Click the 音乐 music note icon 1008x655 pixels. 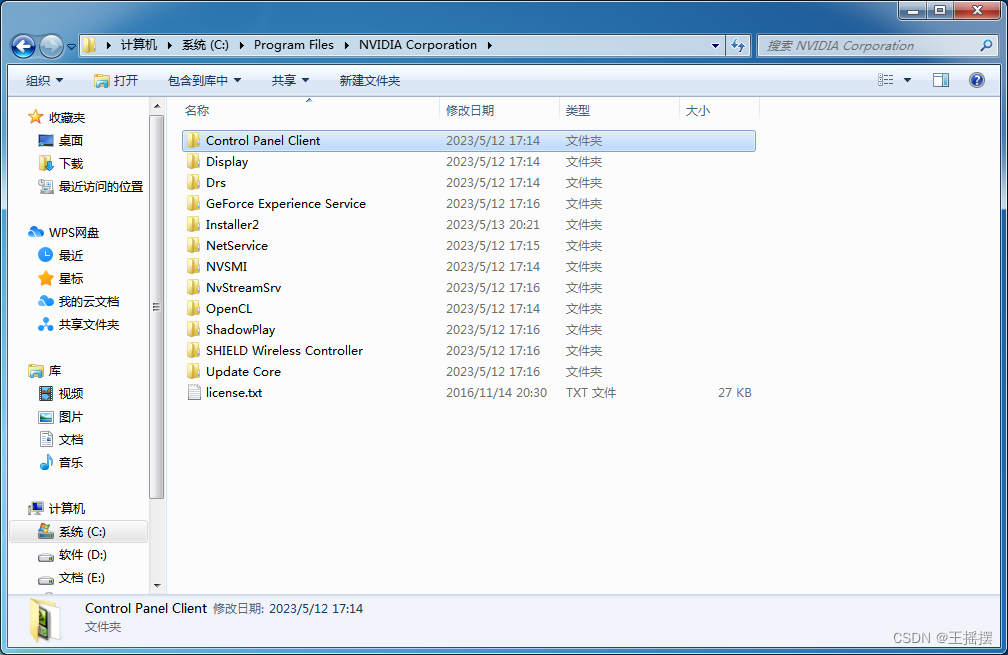[x=46, y=462]
